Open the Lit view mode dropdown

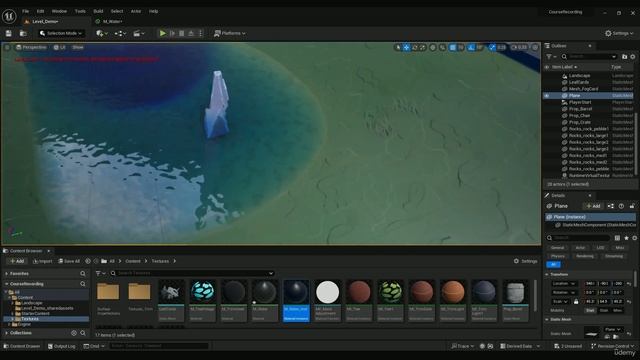coord(60,47)
